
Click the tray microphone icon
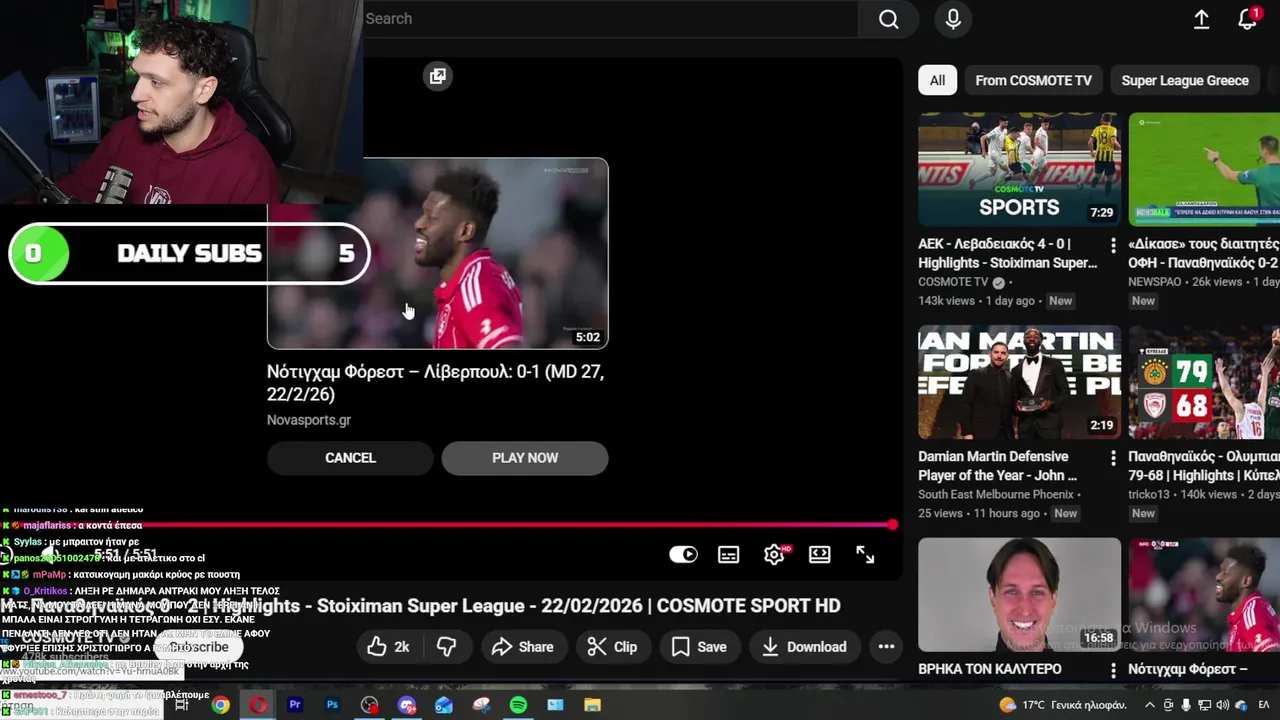click(1186, 705)
